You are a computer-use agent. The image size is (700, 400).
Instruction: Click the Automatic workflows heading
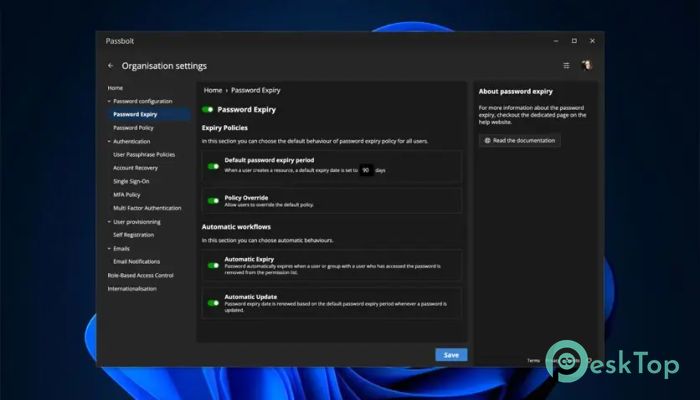tap(236, 227)
